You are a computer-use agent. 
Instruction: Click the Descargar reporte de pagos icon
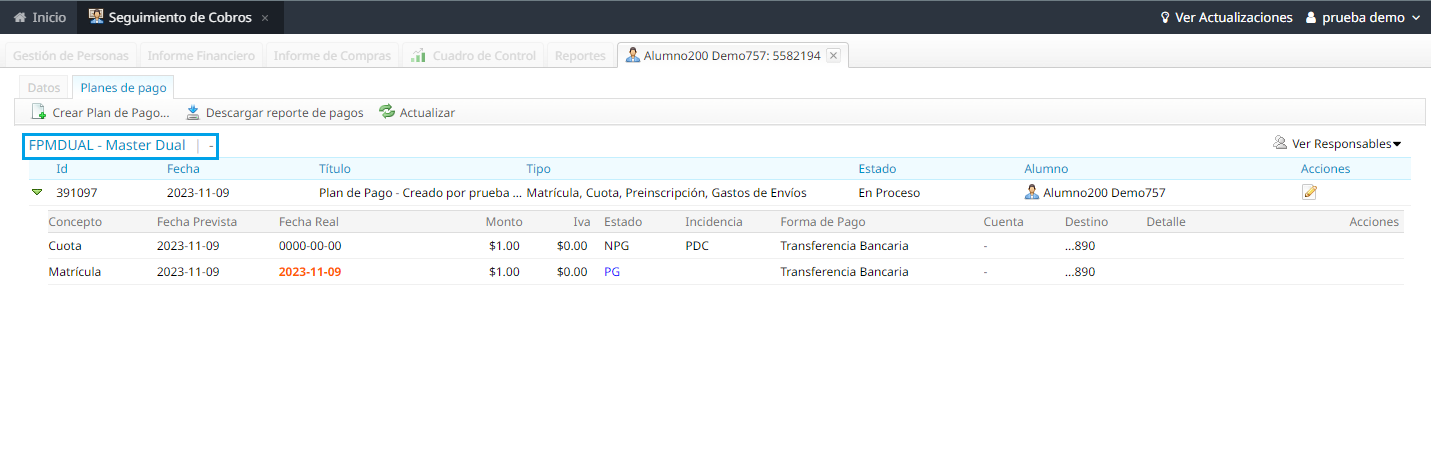click(x=193, y=112)
